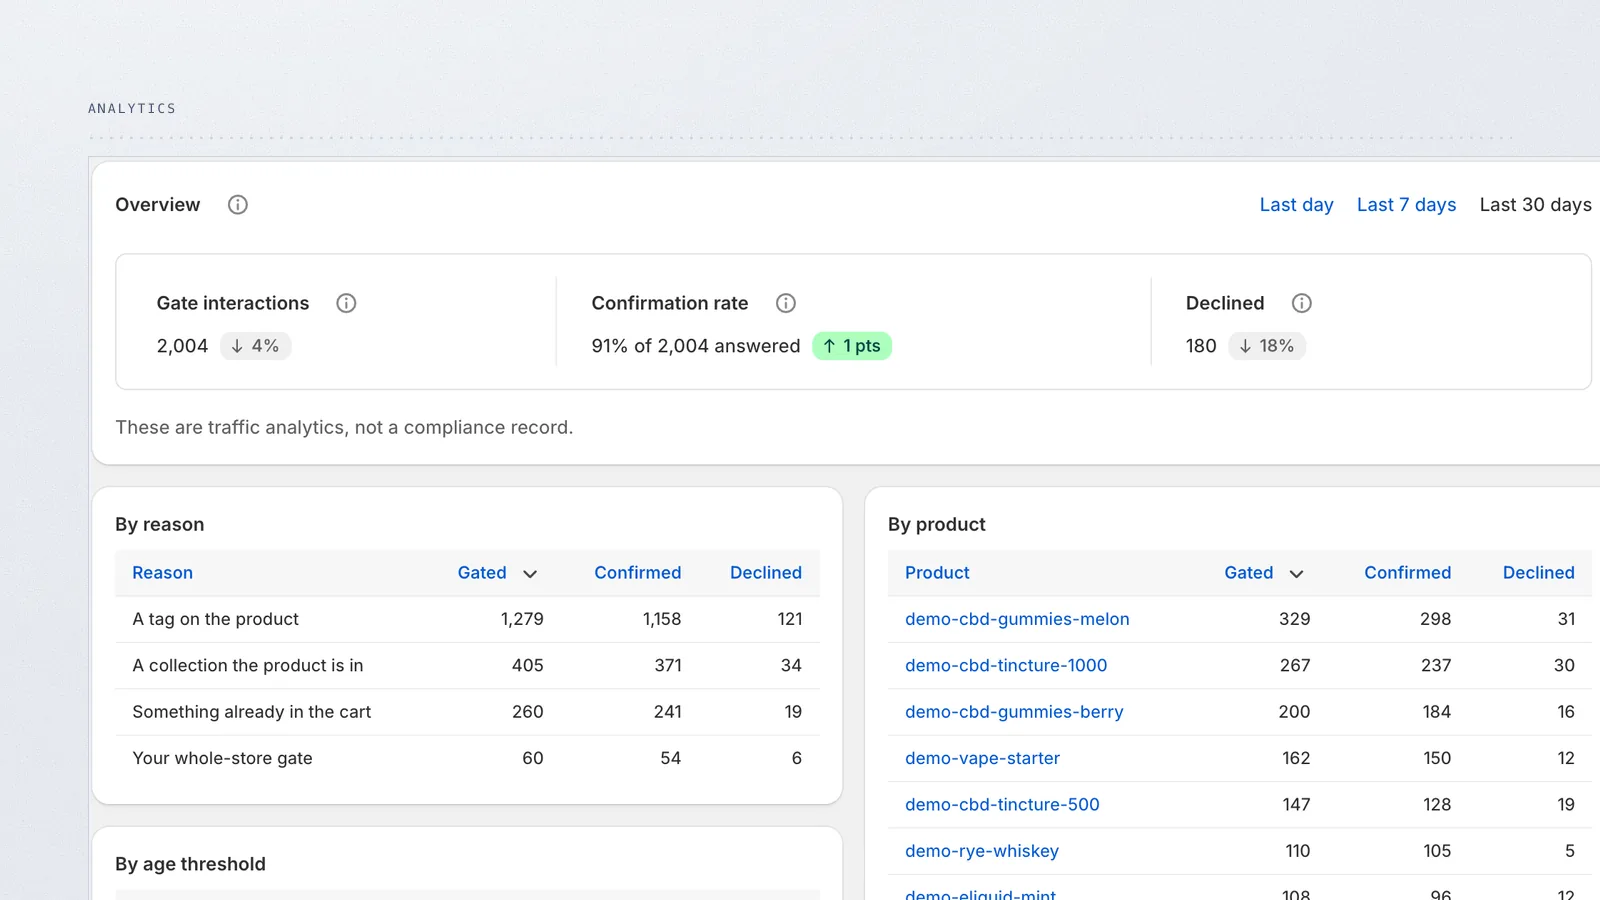Click the traffic analytics compliance note
Screen dimensions: 1600x900
344,428
